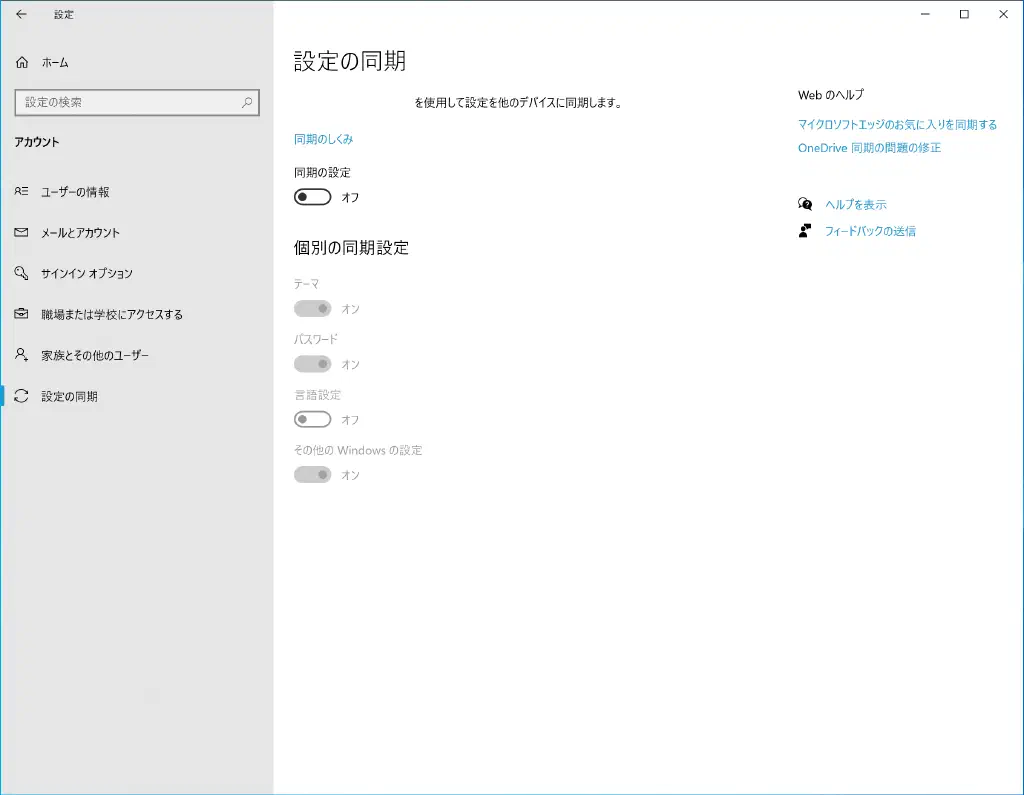Image resolution: width=1024 pixels, height=795 pixels.
Task: Click the 設定の検索 search field
Action: click(x=125, y=102)
